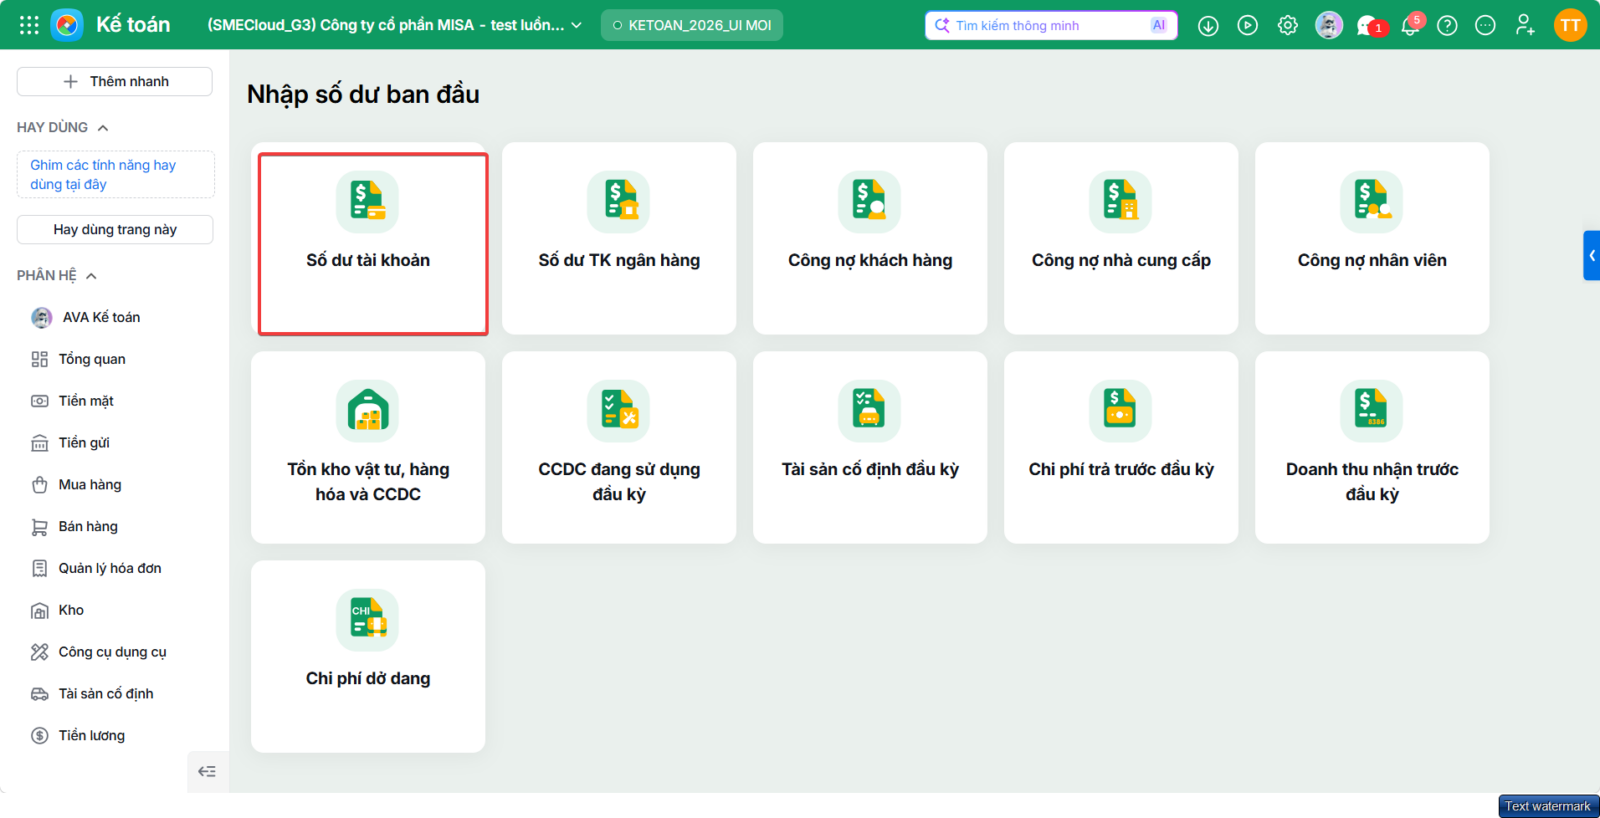1600x818 pixels.
Task: Open the help question mark icon
Action: 1447,25
